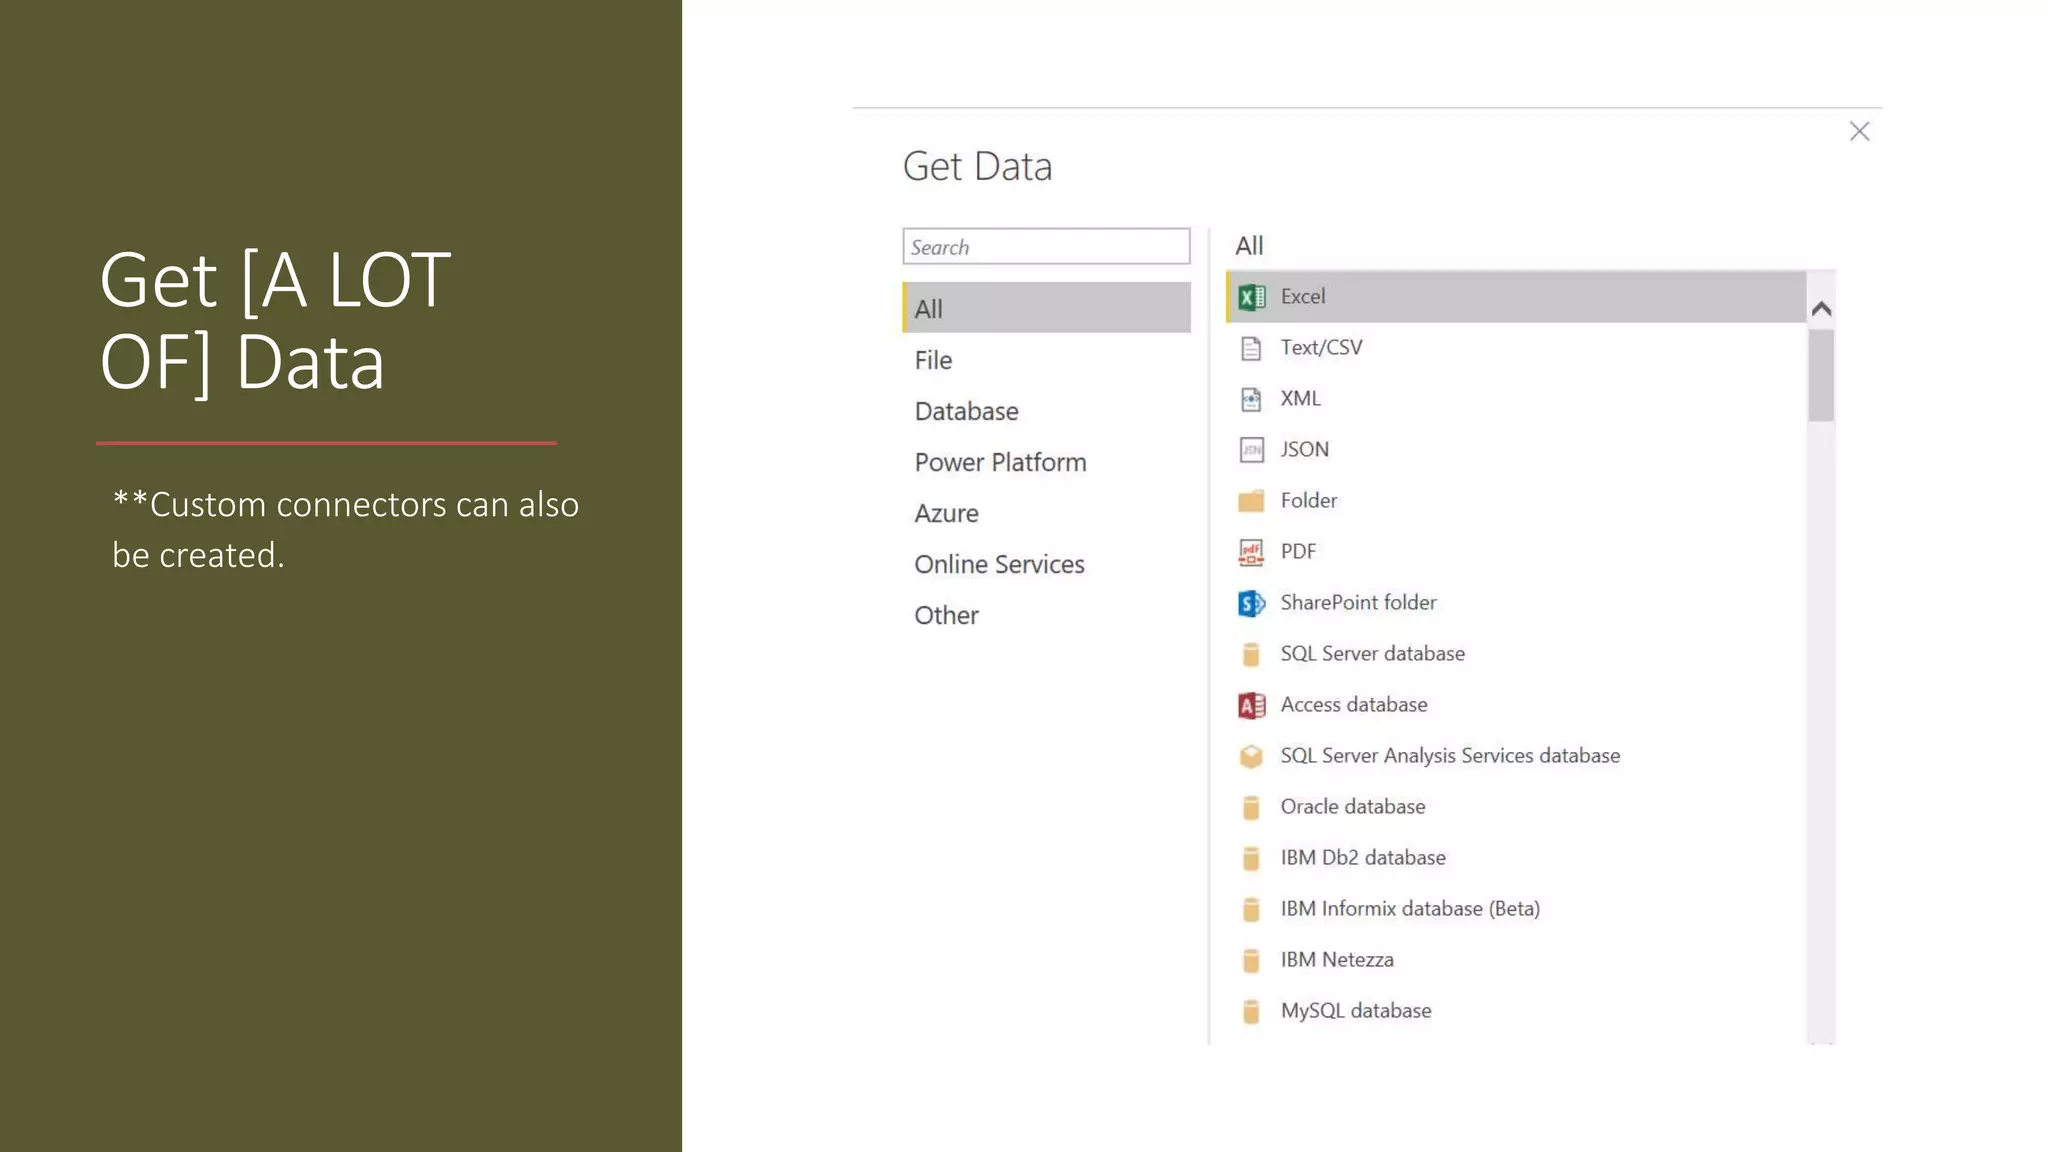The height and width of the screenshot is (1152, 2048).
Task: Pick the SQL Server database text label
Action: (x=1372, y=653)
